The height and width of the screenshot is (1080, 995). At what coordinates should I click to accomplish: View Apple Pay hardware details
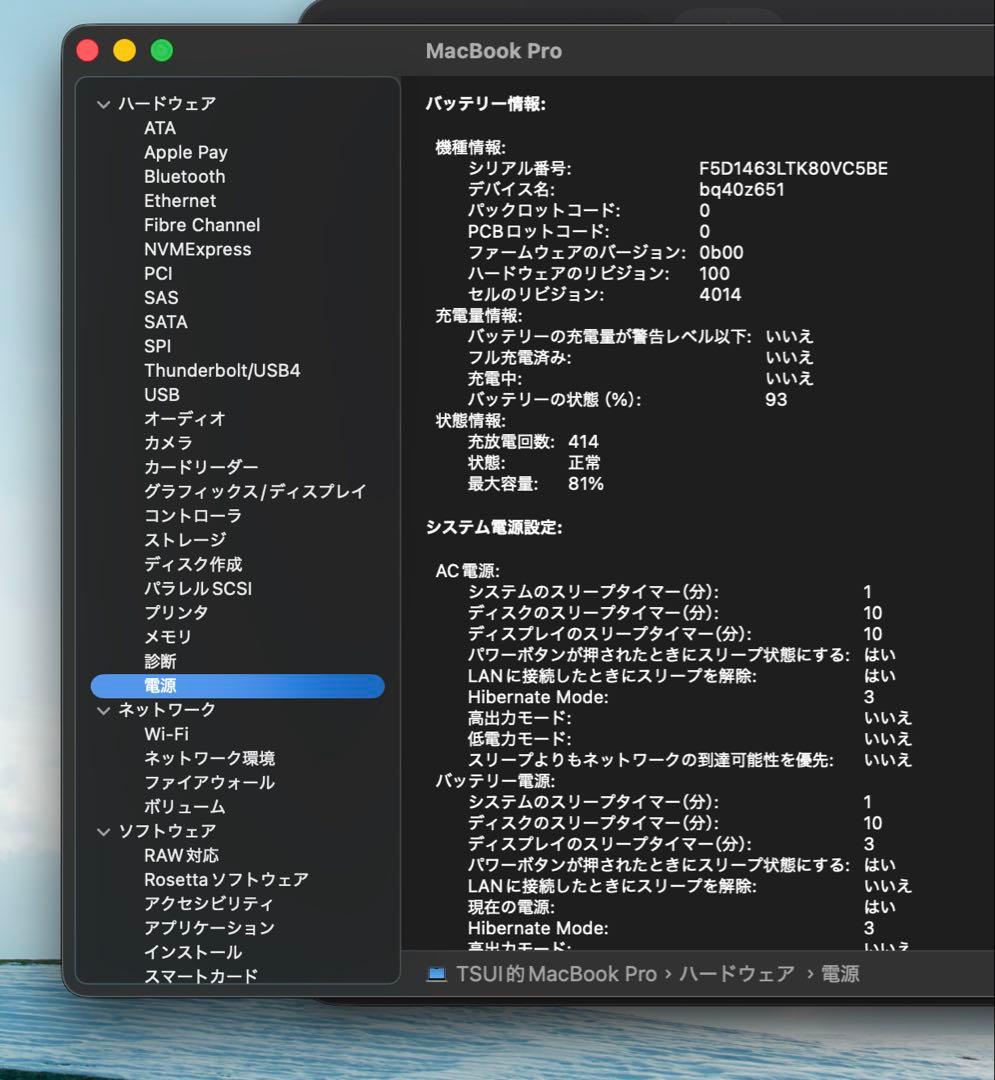pyautogui.click(x=186, y=152)
